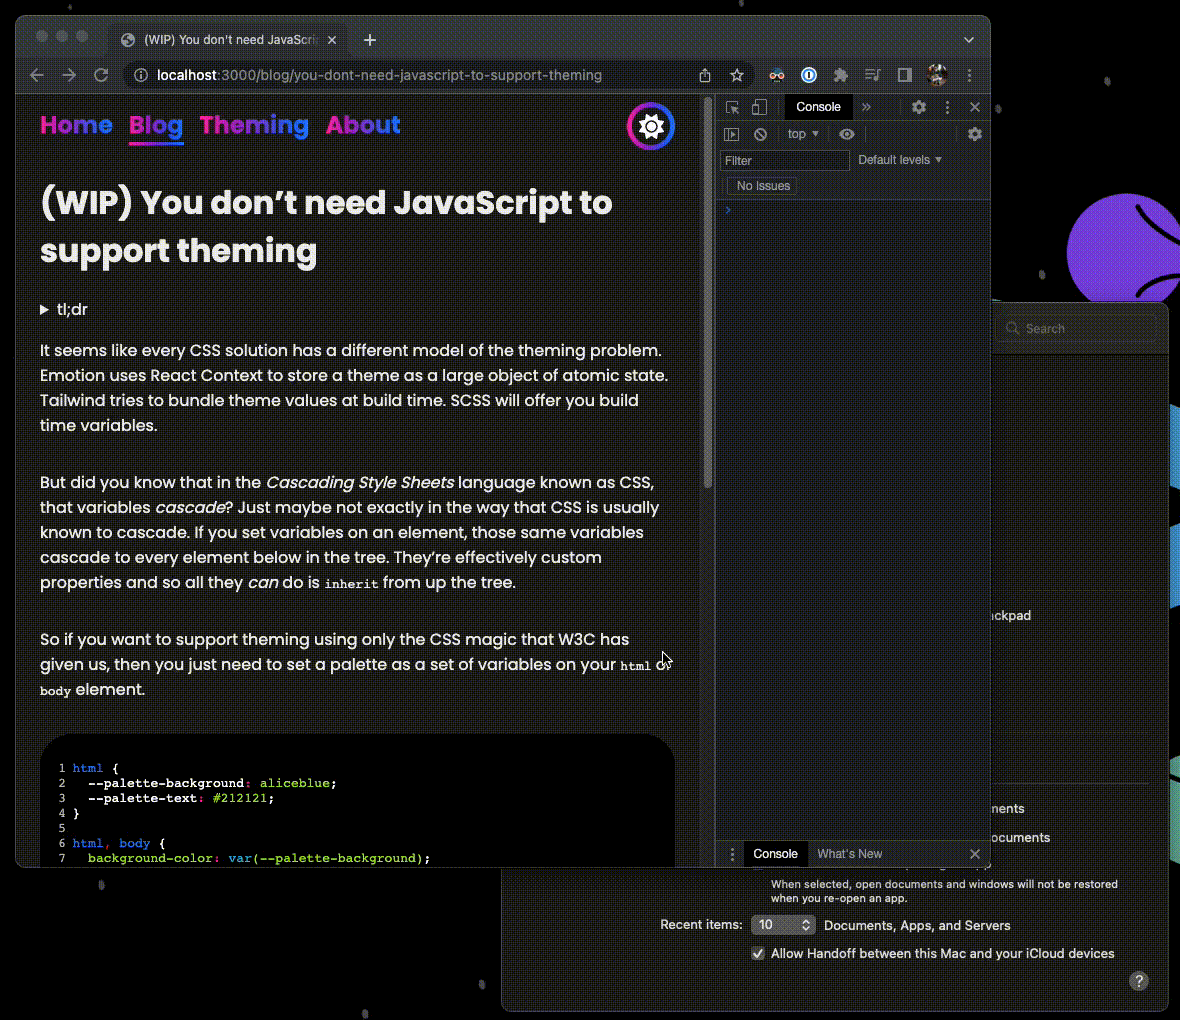
Task: Click the page heading about theming
Action: [326, 227]
